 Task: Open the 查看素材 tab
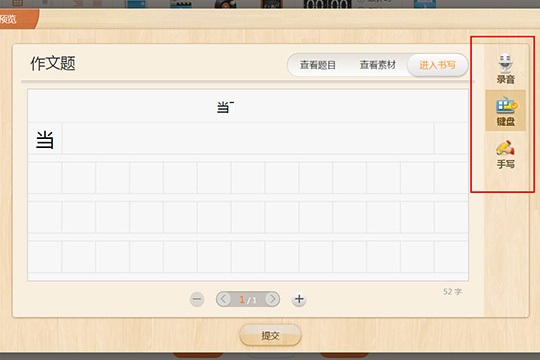[377, 65]
